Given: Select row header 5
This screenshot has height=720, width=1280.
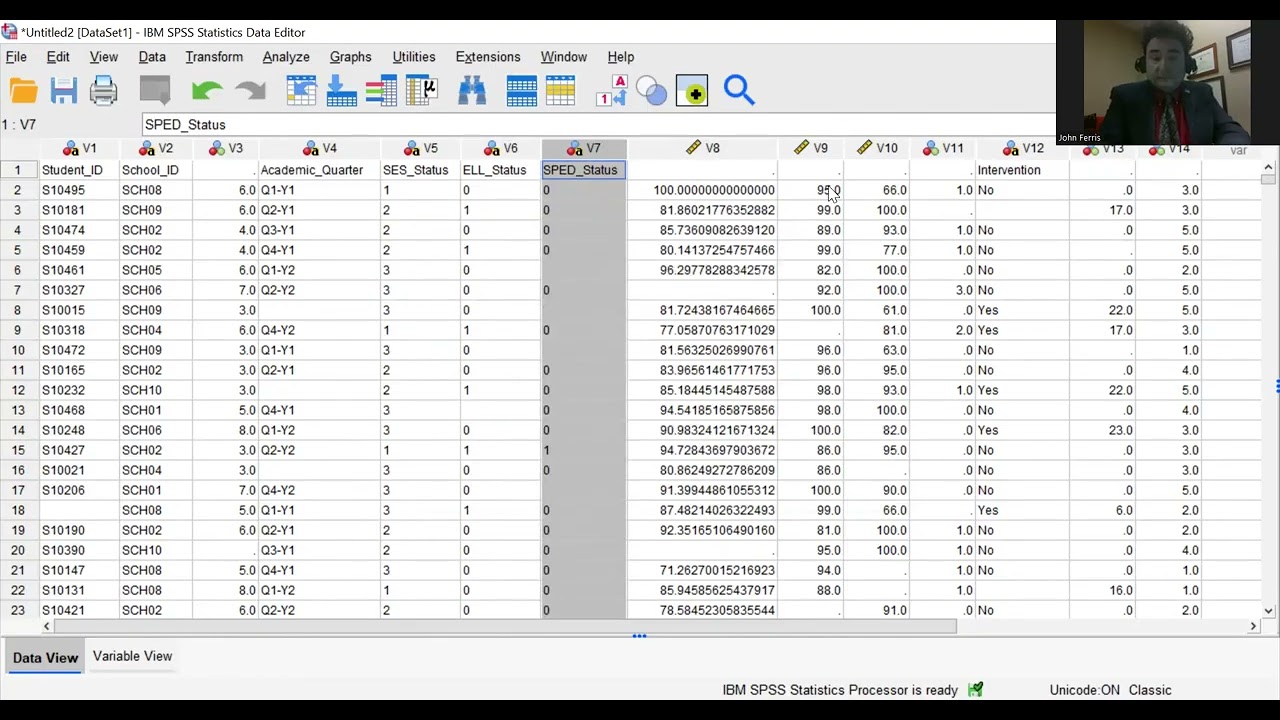Looking at the screenshot, I should click(18, 250).
